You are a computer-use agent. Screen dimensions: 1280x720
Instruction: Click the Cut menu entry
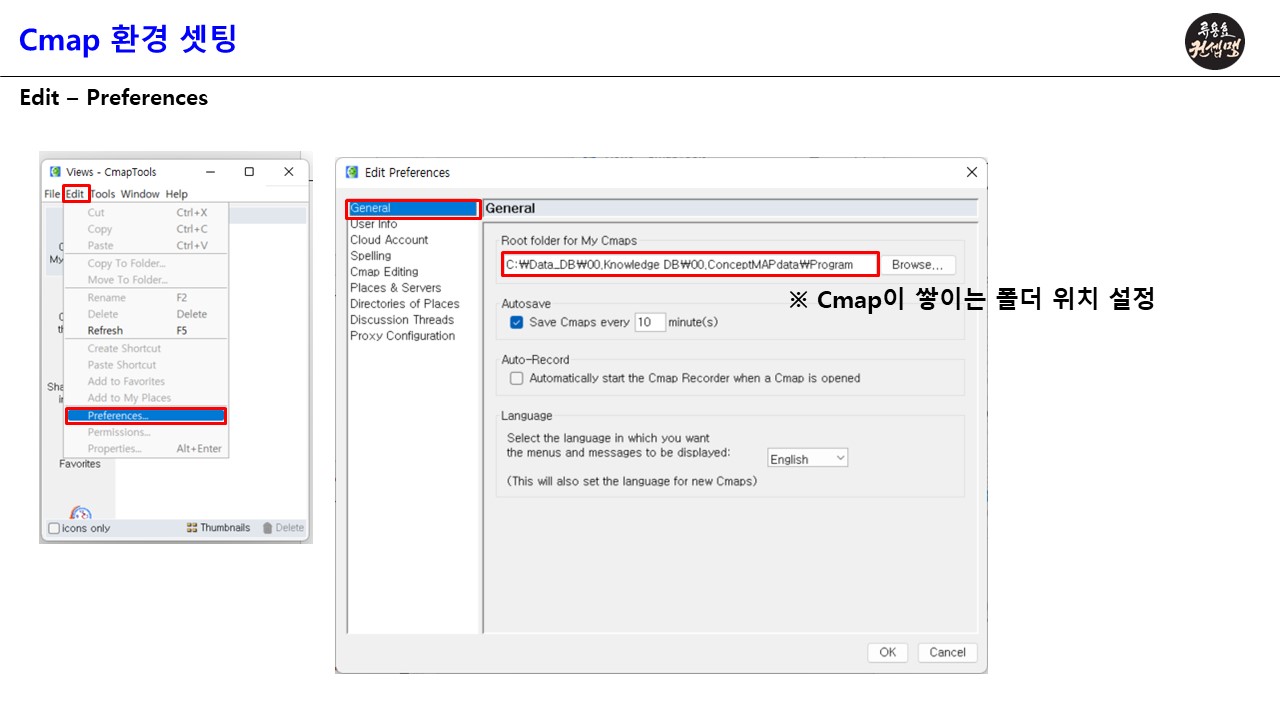tap(146, 212)
